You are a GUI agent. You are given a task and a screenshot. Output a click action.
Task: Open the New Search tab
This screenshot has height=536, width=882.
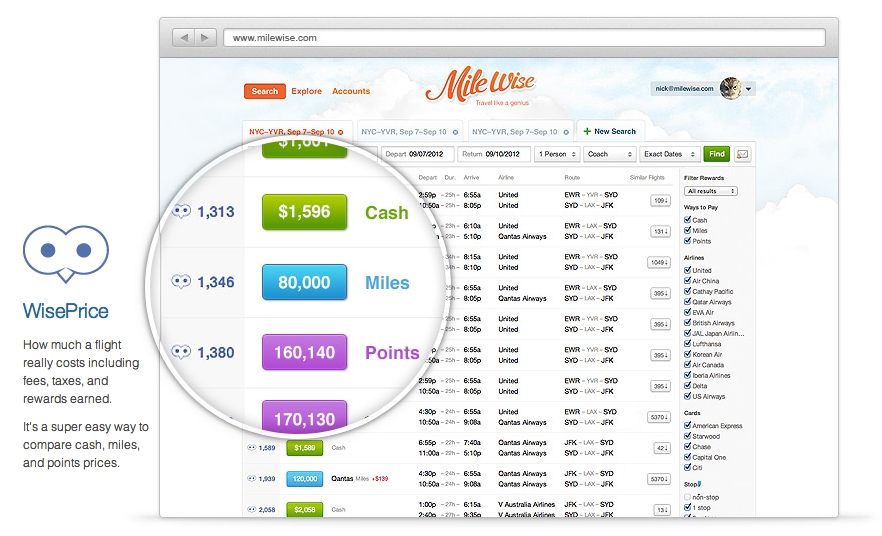click(610, 132)
